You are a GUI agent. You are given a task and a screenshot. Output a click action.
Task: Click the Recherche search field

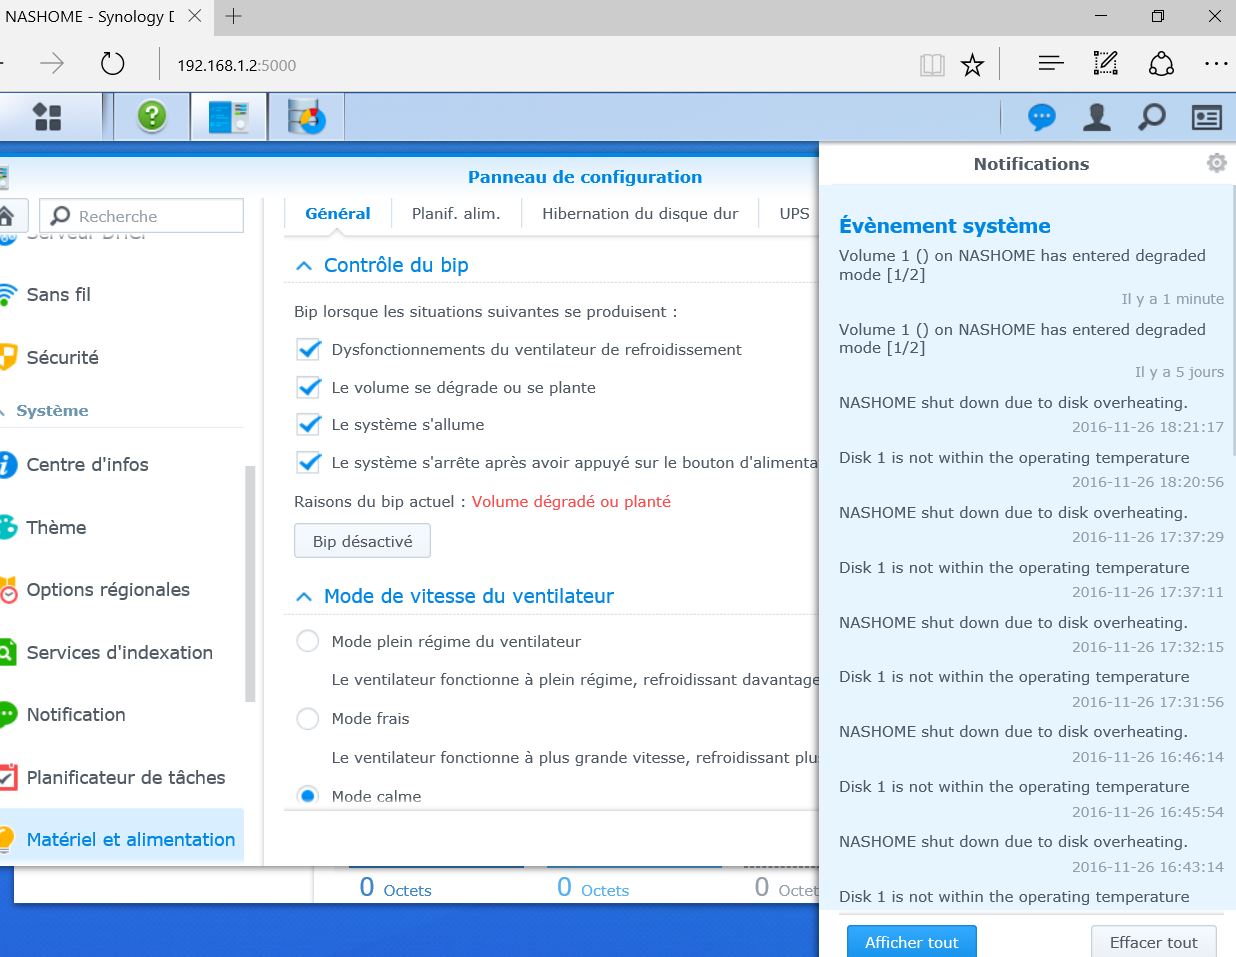(141, 216)
